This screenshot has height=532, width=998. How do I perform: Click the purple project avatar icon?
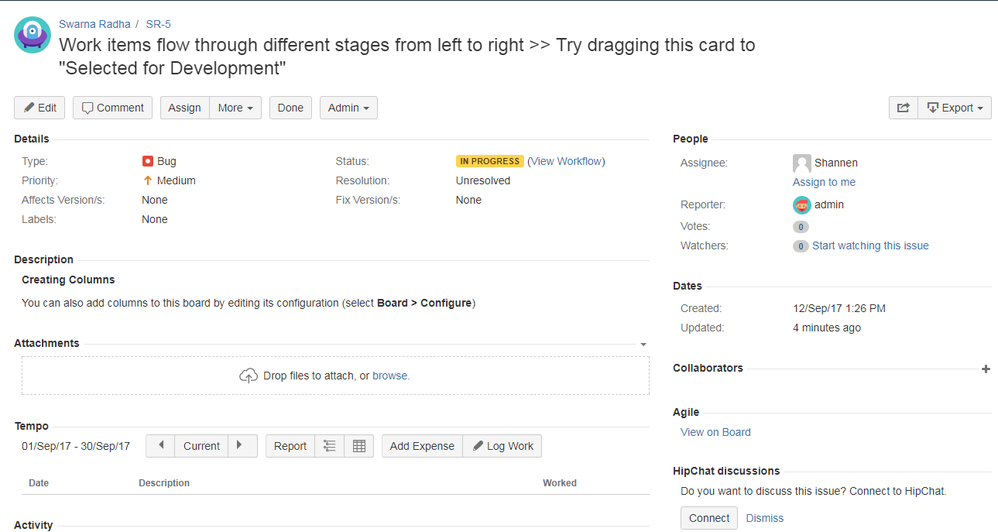tap(33, 35)
